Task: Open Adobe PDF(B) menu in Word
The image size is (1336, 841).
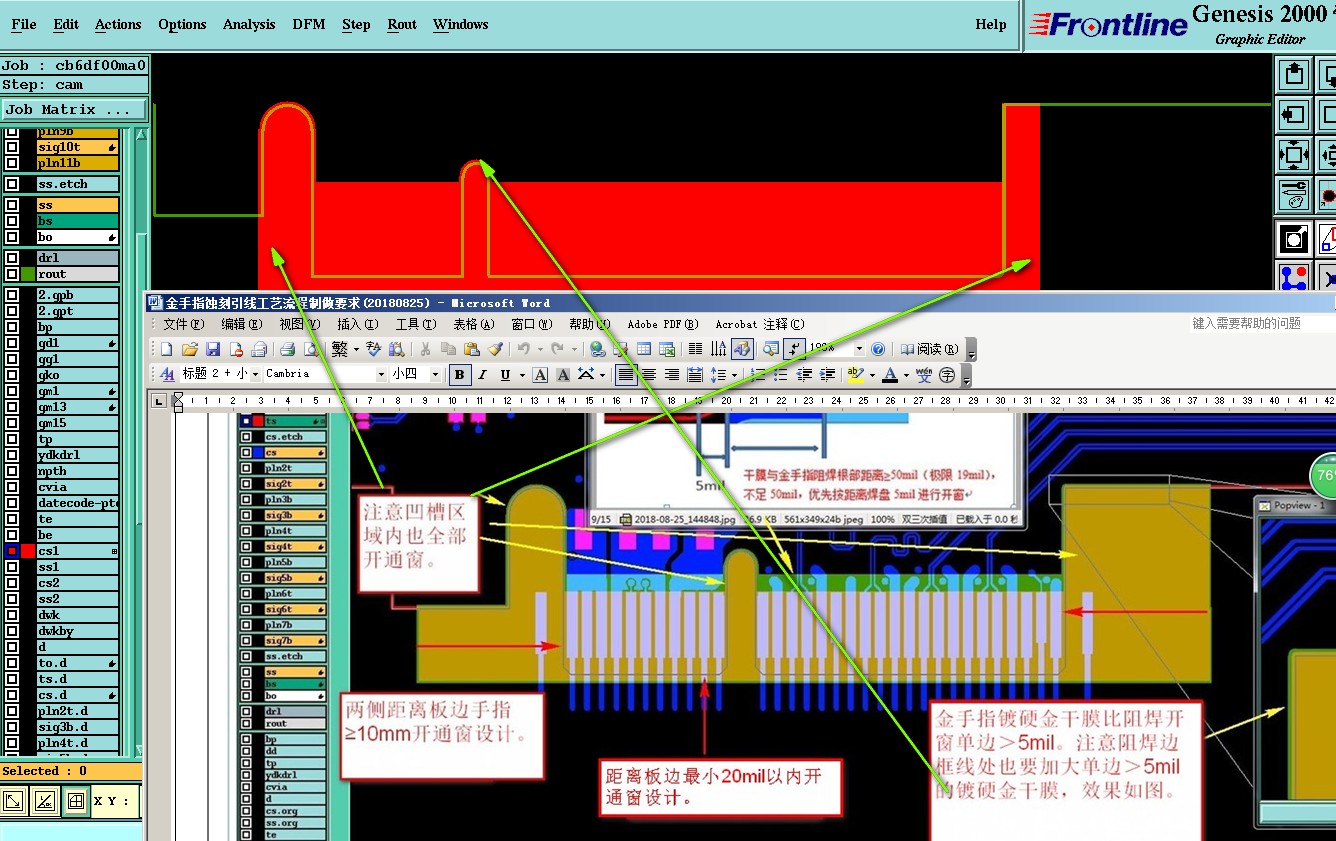Action: pyautogui.click(x=661, y=324)
